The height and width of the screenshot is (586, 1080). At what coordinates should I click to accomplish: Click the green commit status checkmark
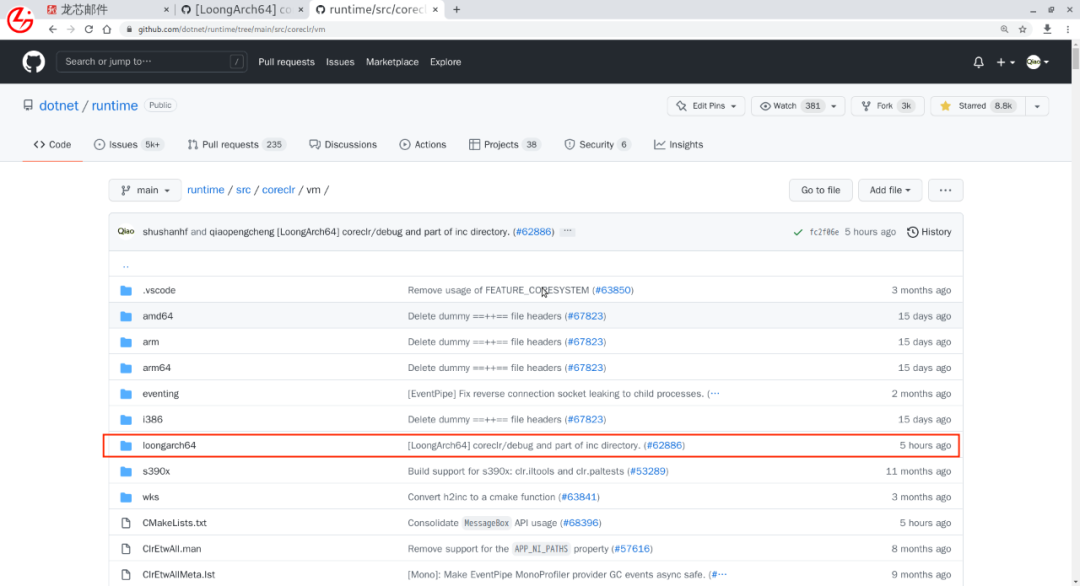pos(798,232)
